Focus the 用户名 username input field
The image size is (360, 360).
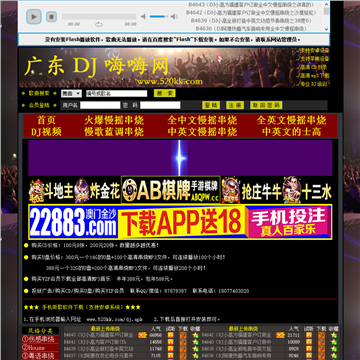pyautogui.click(x=100, y=105)
